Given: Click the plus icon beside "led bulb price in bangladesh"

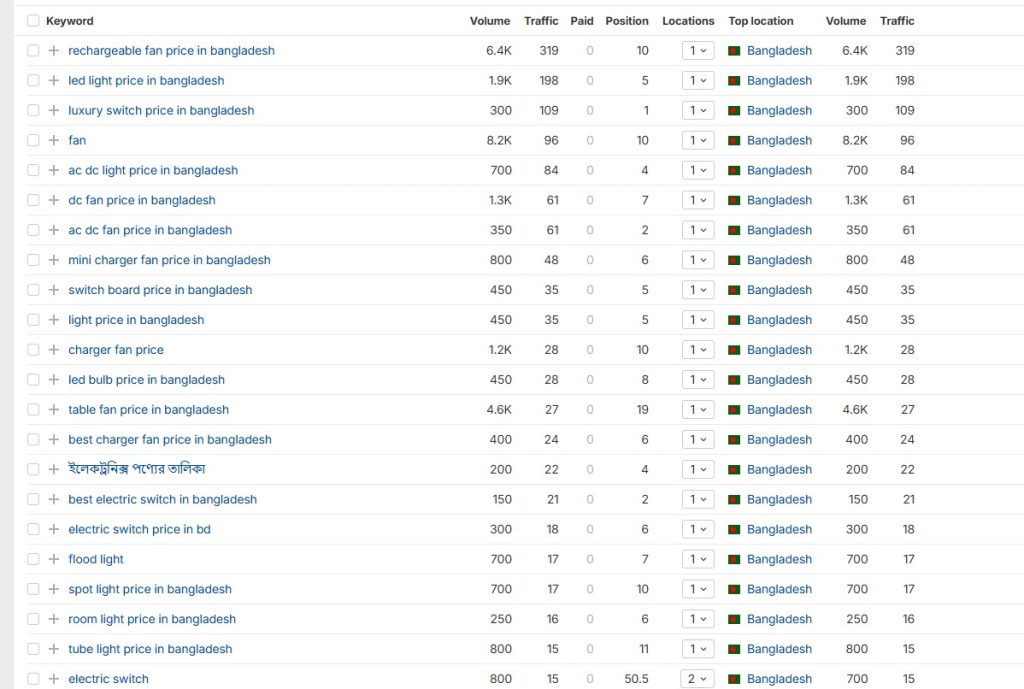Looking at the screenshot, I should pos(54,380).
